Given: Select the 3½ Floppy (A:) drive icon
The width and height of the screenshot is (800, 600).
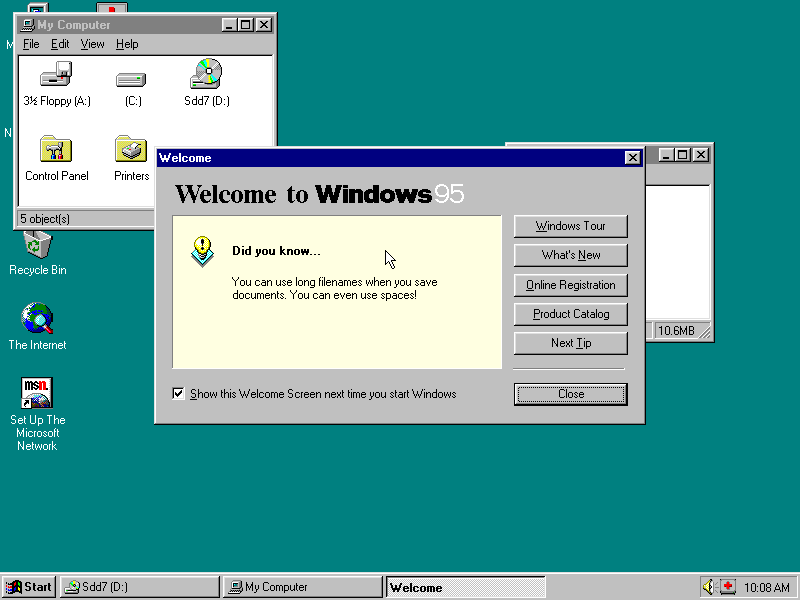Looking at the screenshot, I should [57, 74].
